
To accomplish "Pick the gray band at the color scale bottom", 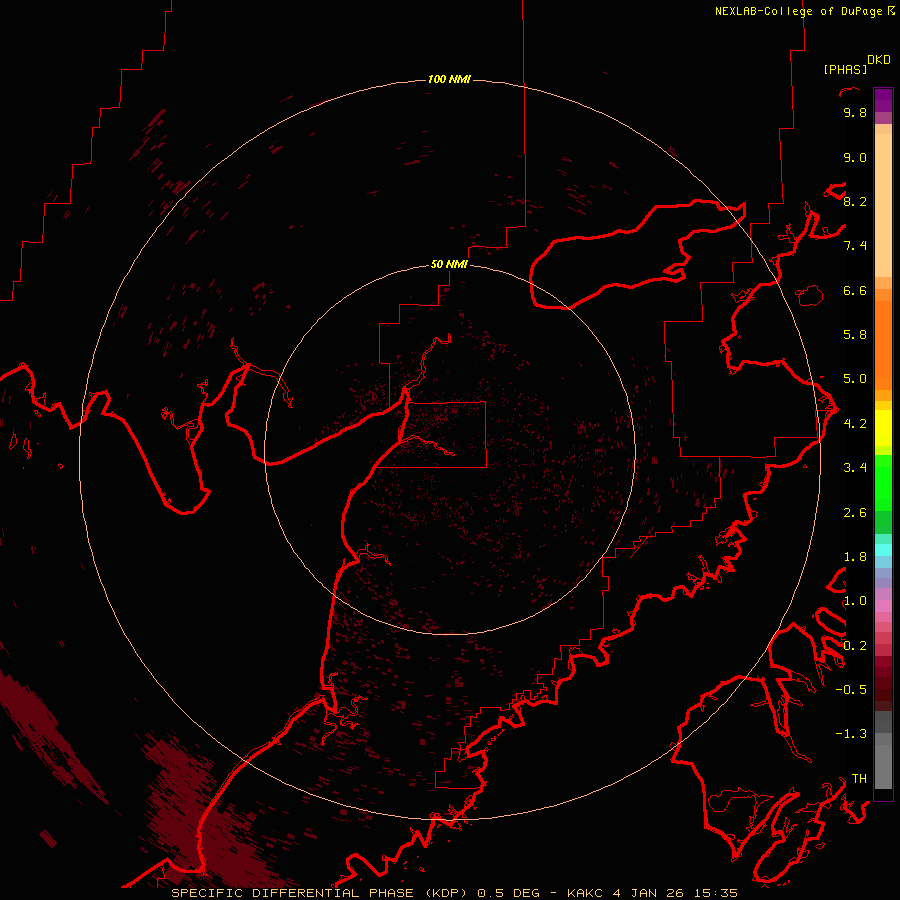I will (883, 766).
